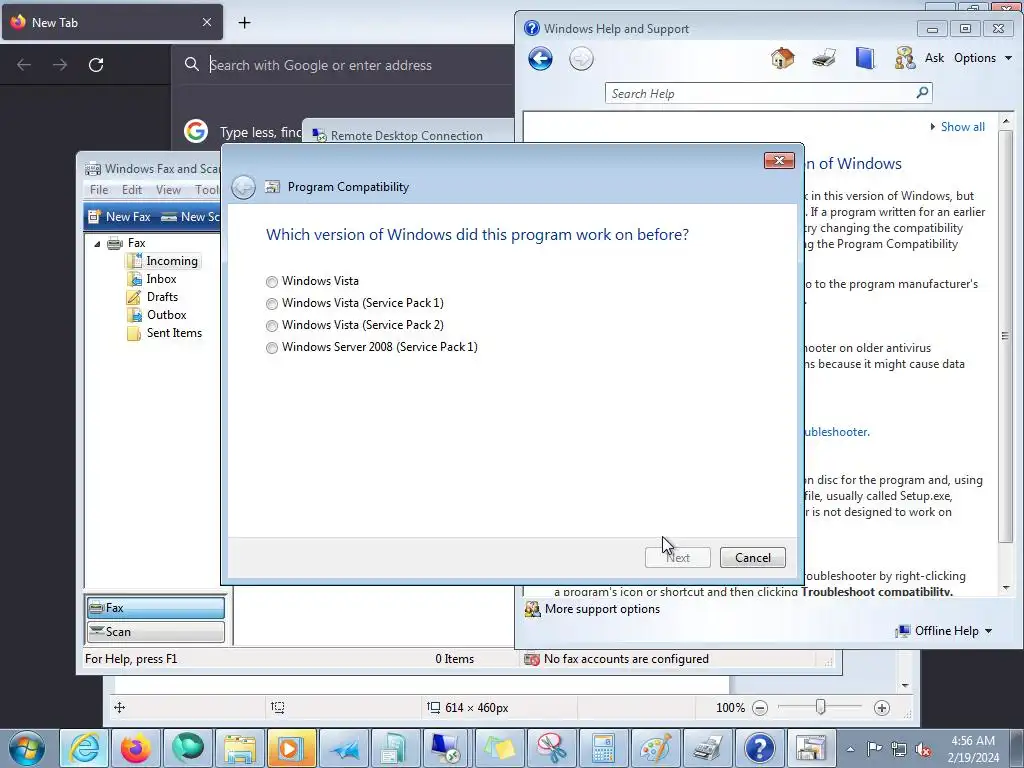Viewport: 1024px width, 768px height.
Task: Click zoom out minus button in Paint
Action: [760, 708]
